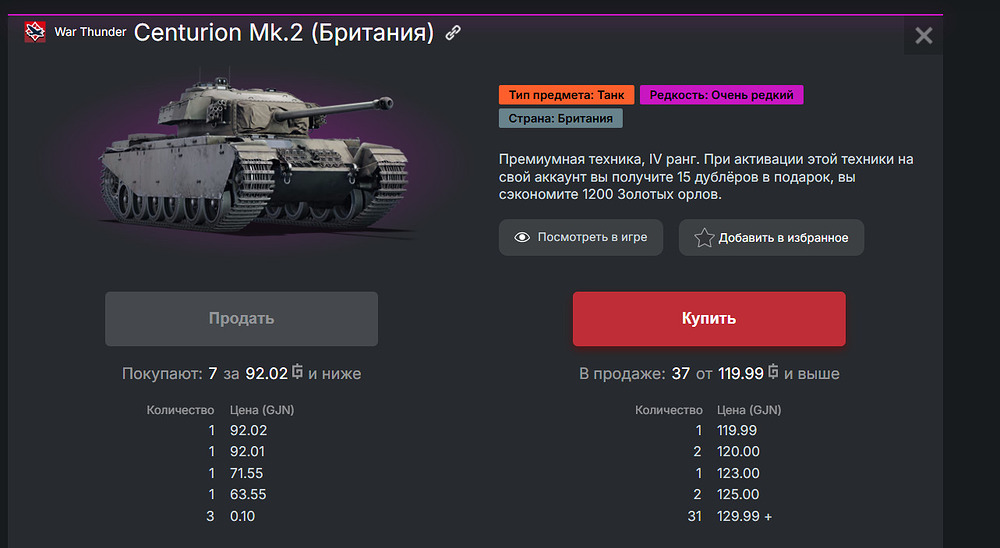Click the grey Продать button
Viewport: 1000px width, 548px height.
tap(242, 319)
